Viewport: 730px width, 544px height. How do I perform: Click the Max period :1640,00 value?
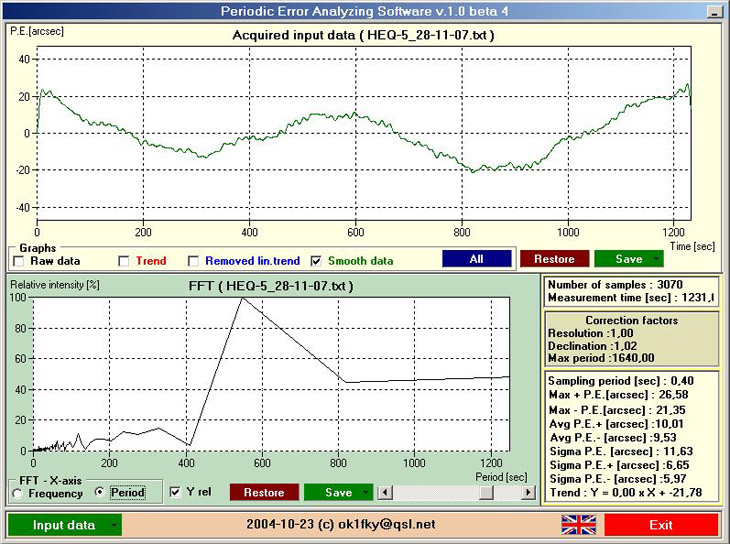[601, 358]
